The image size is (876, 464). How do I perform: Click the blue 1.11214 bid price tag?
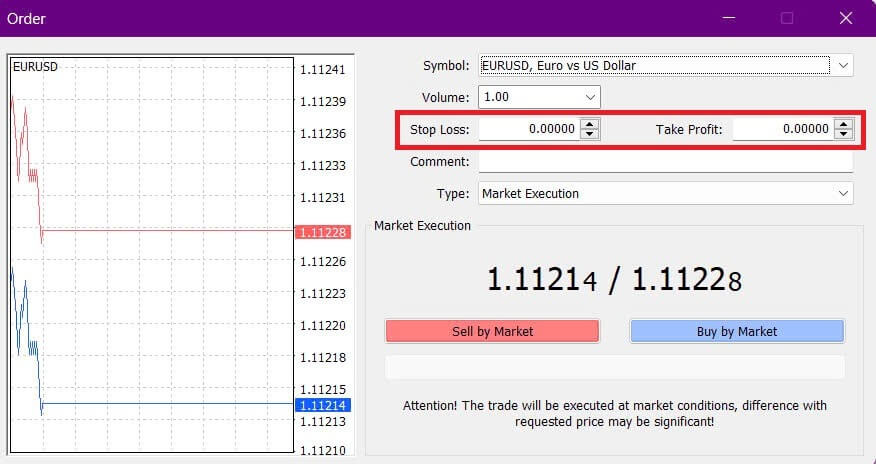click(x=321, y=405)
